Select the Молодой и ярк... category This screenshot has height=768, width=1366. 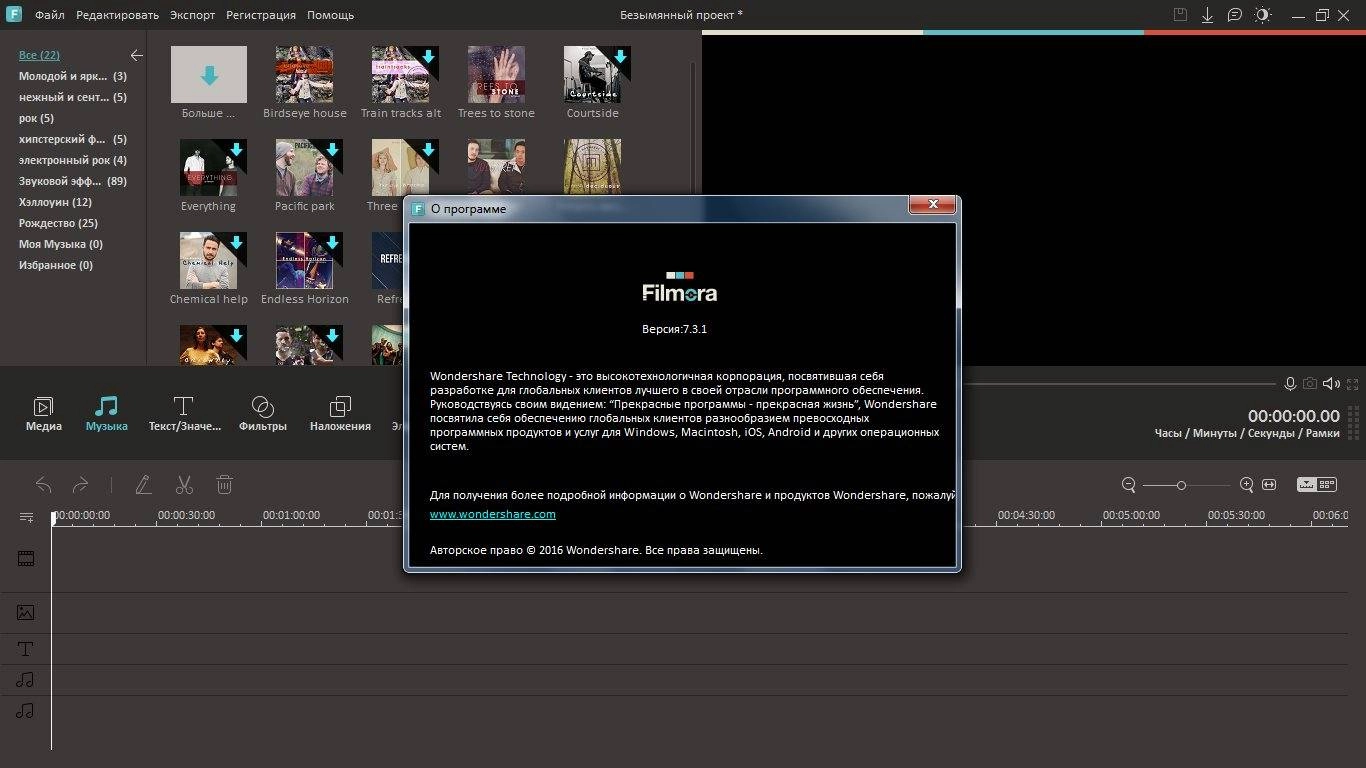point(73,76)
